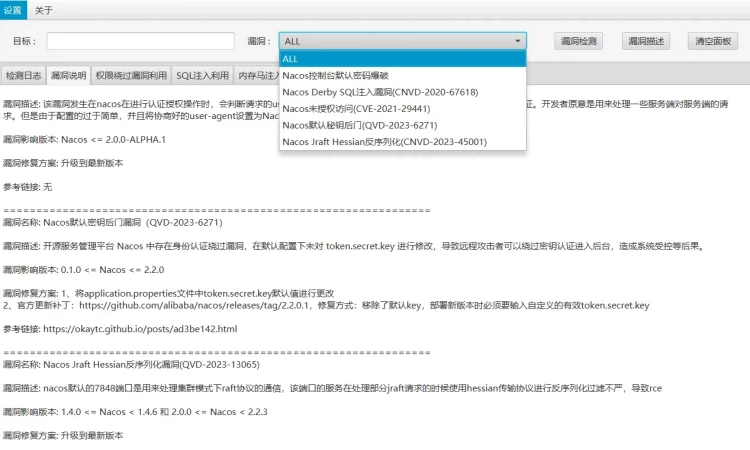
Task: Click the 漏洞检测 button
Action: click(578, 41)
